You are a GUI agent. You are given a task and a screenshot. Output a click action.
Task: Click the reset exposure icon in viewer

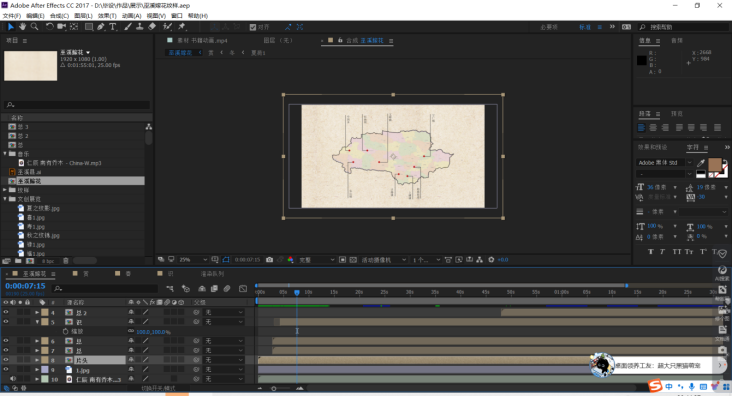click(x=491, y=260)
